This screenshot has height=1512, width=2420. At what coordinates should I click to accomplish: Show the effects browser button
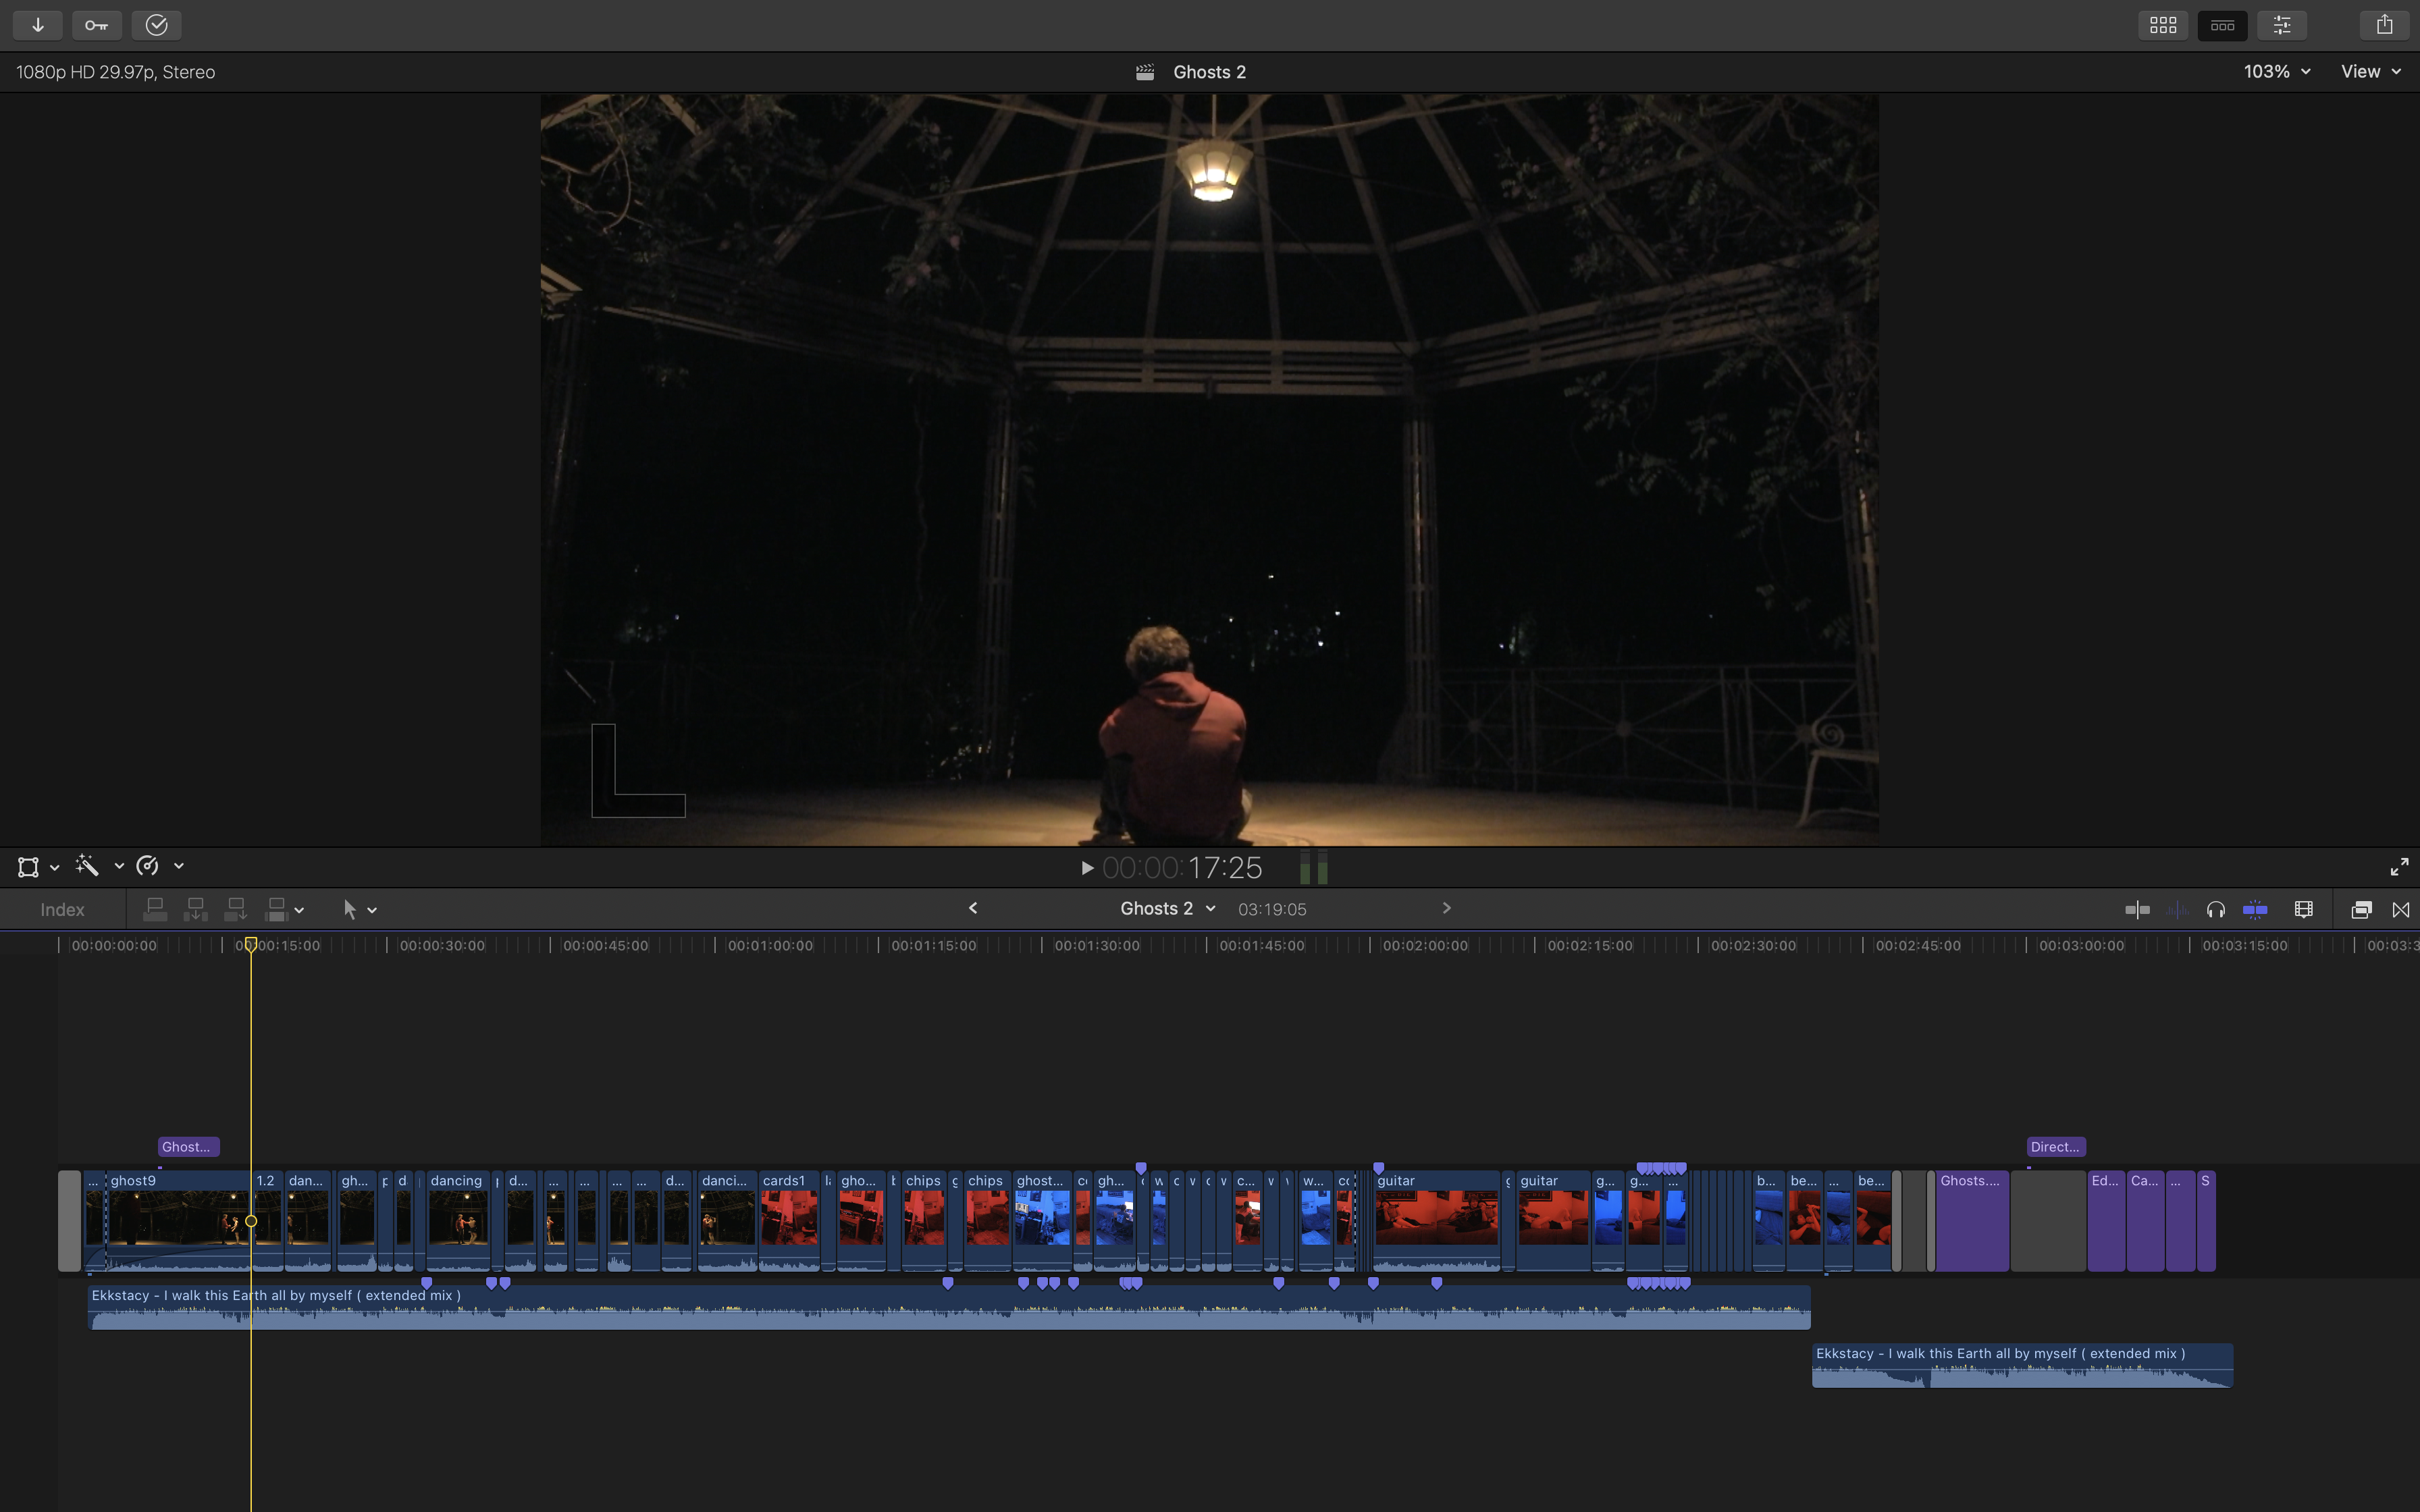[2362, 909]
